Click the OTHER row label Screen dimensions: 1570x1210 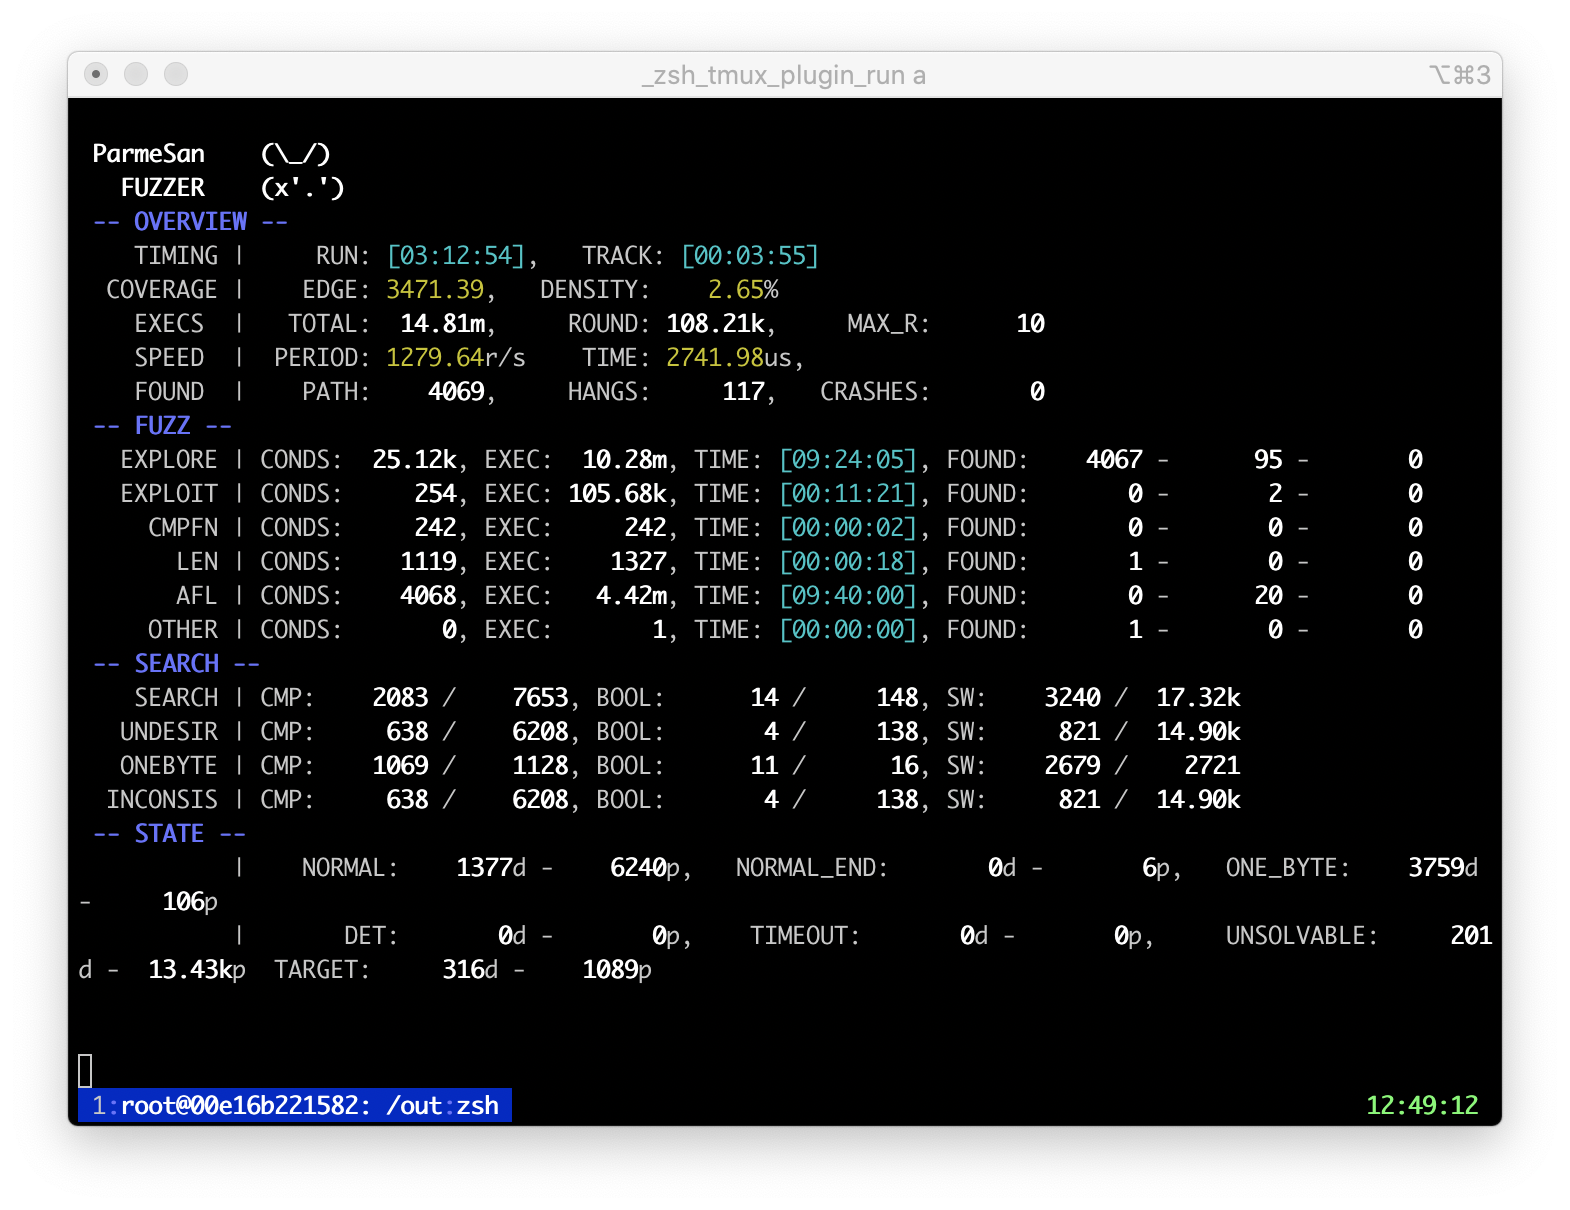click(x=183, y=630)
